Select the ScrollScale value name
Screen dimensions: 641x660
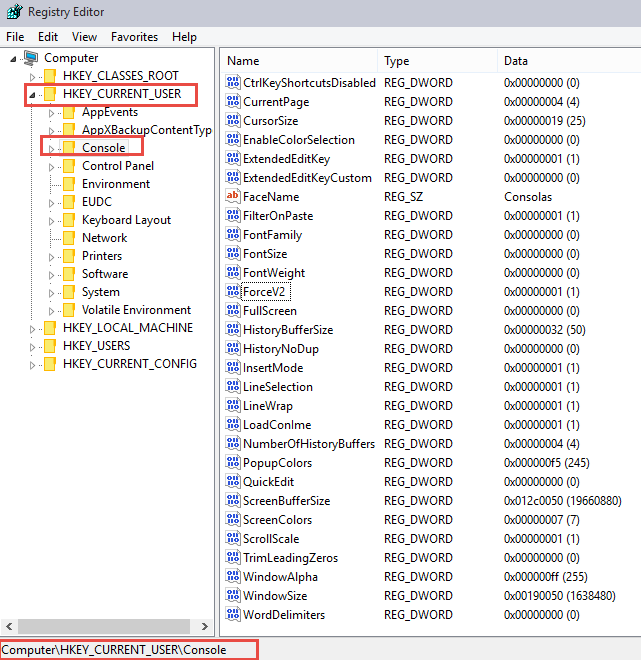click(271, 539)
